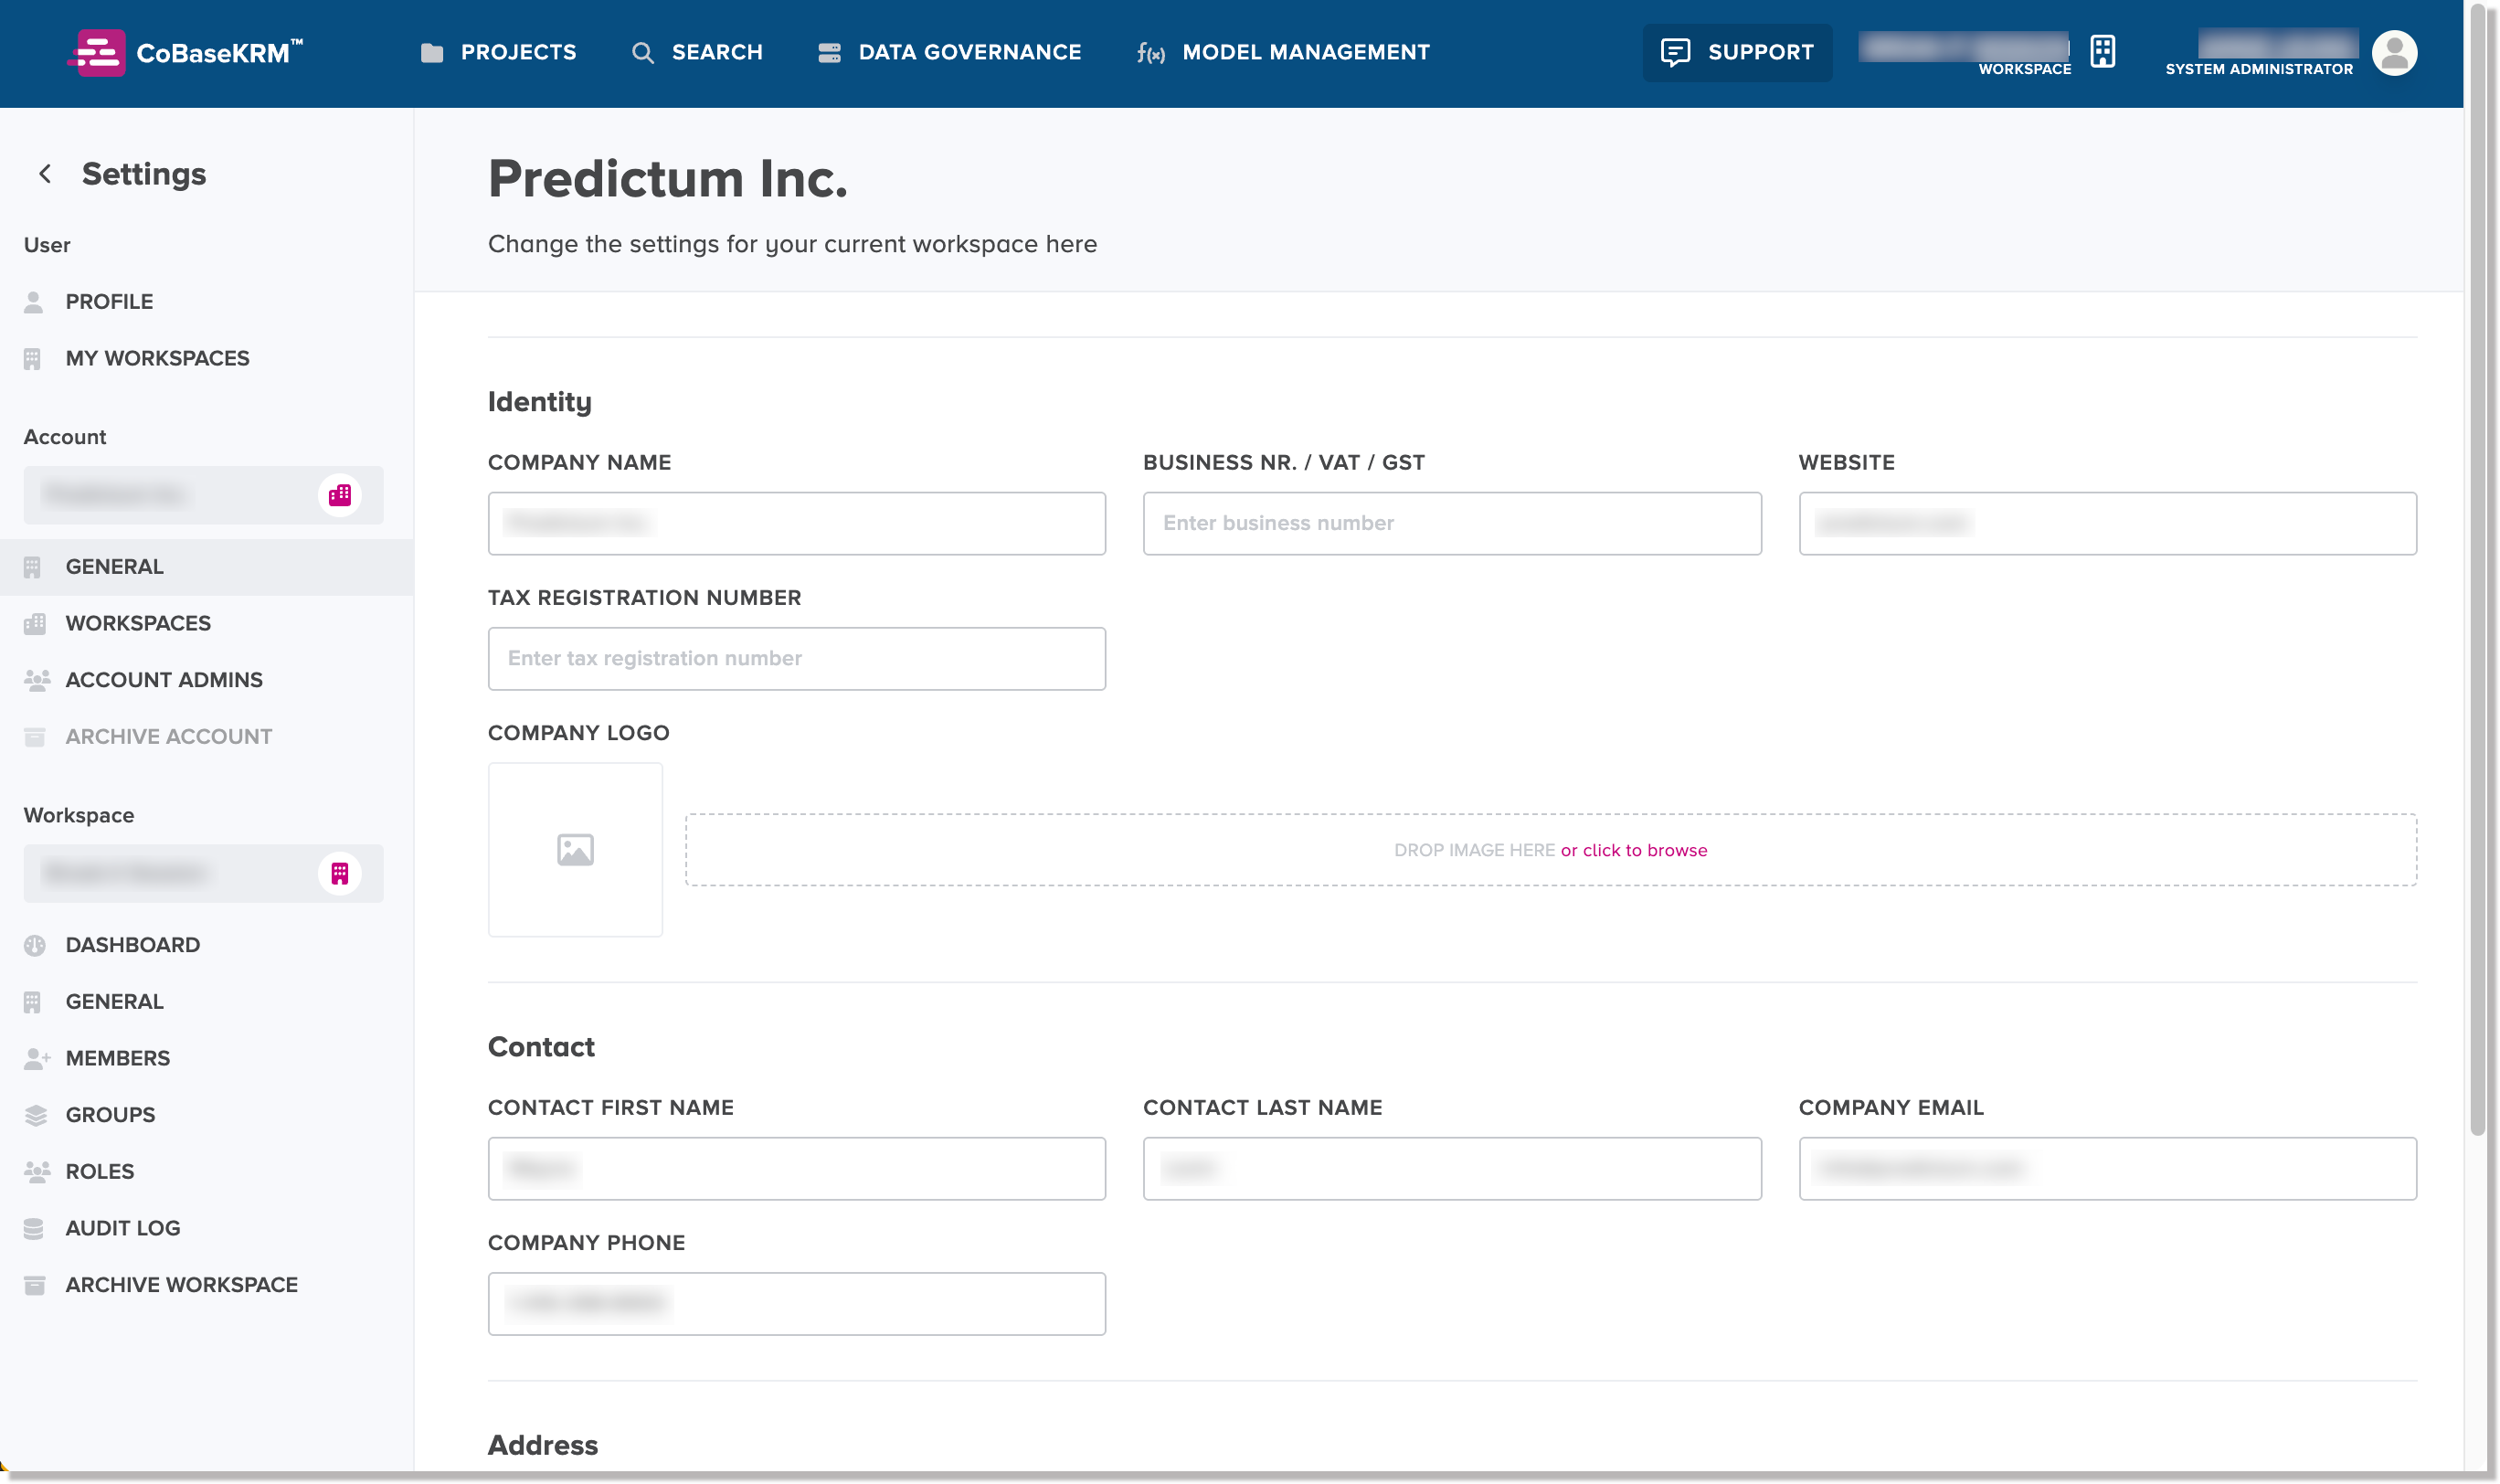
Task: Click the Archive Workspace box icon
Action: click(35, 1285)
